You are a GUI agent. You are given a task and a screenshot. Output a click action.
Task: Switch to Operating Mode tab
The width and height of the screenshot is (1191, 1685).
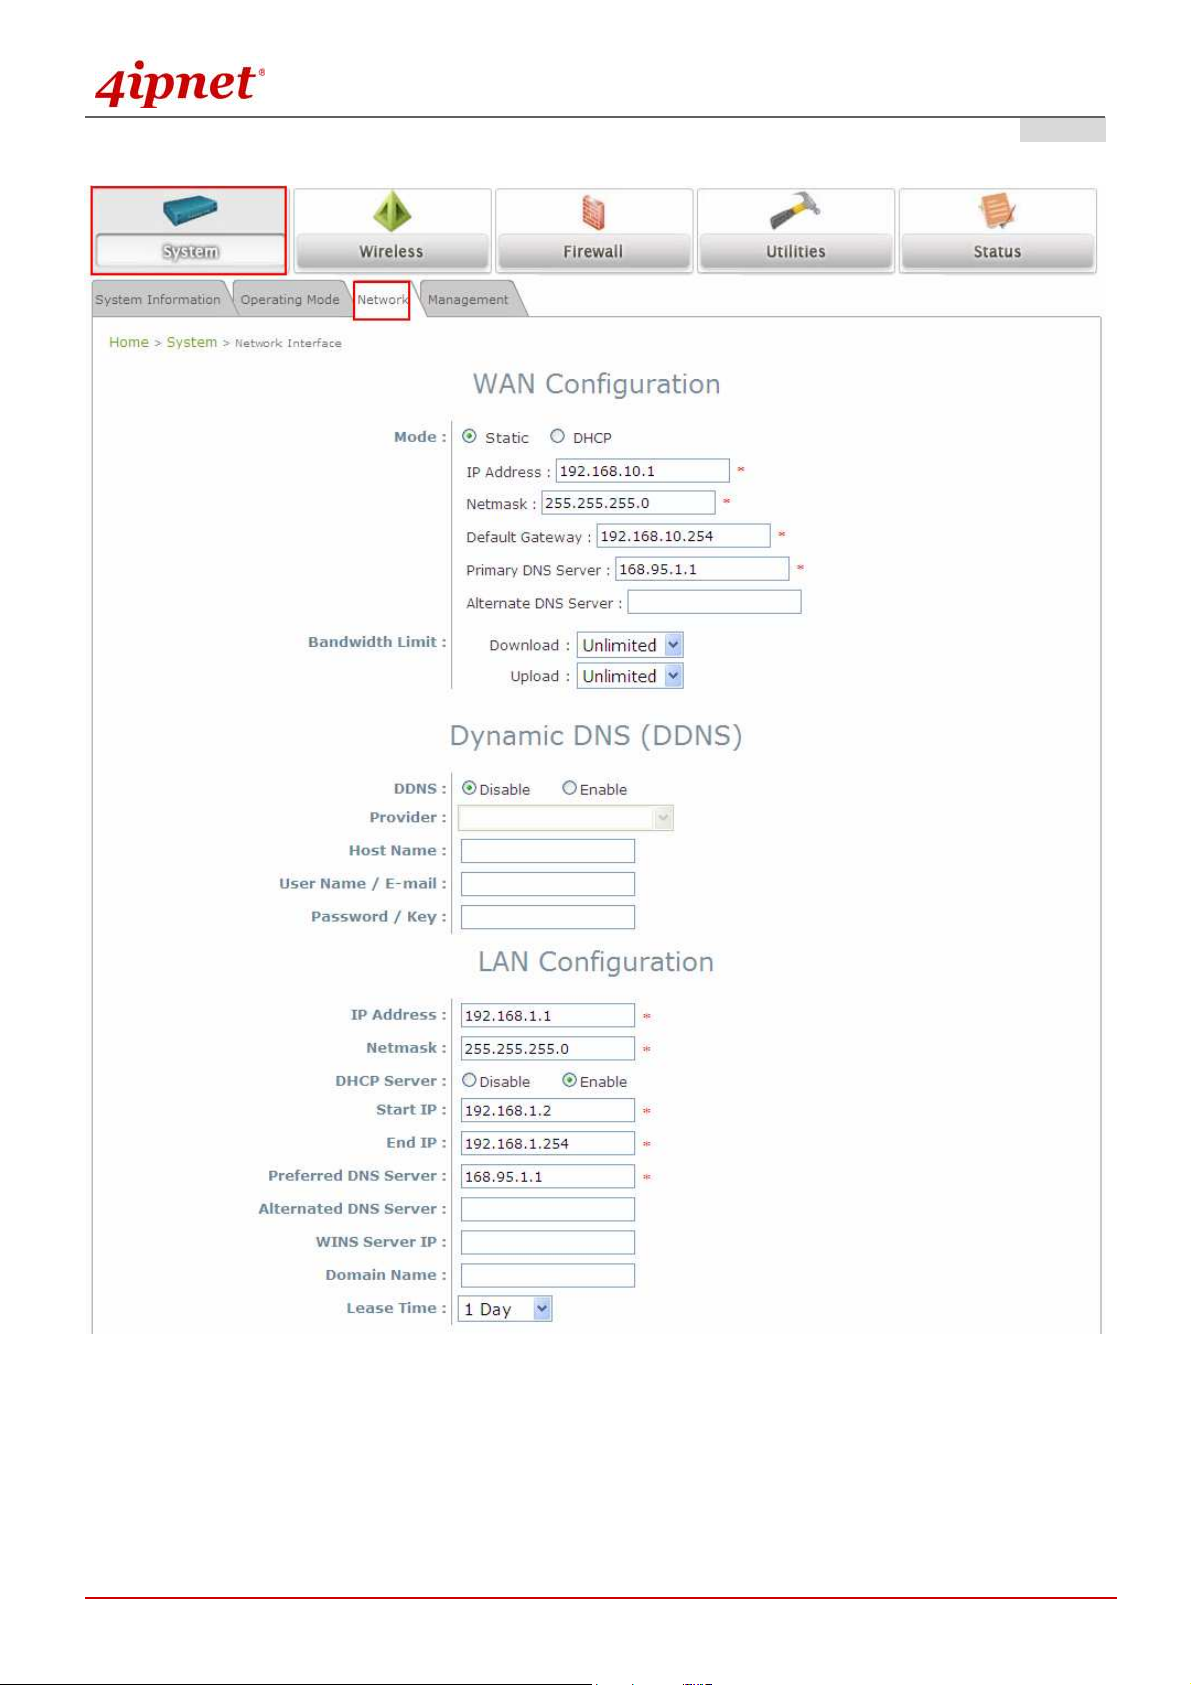coord(290,299)
